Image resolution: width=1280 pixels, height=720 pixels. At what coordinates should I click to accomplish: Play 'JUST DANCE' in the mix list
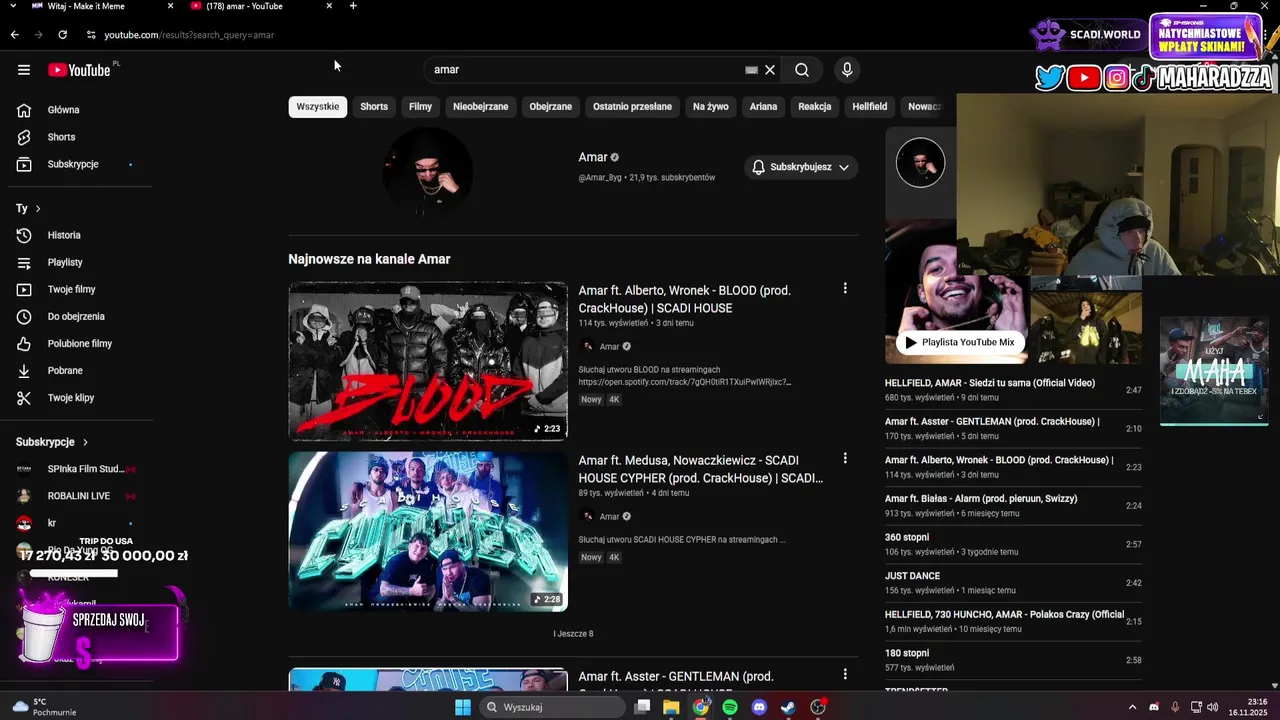tap(1013, 583)
